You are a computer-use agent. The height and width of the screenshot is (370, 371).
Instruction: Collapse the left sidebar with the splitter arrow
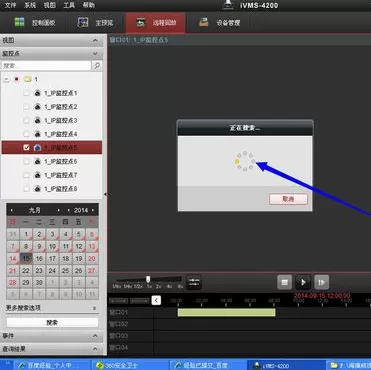106,194
